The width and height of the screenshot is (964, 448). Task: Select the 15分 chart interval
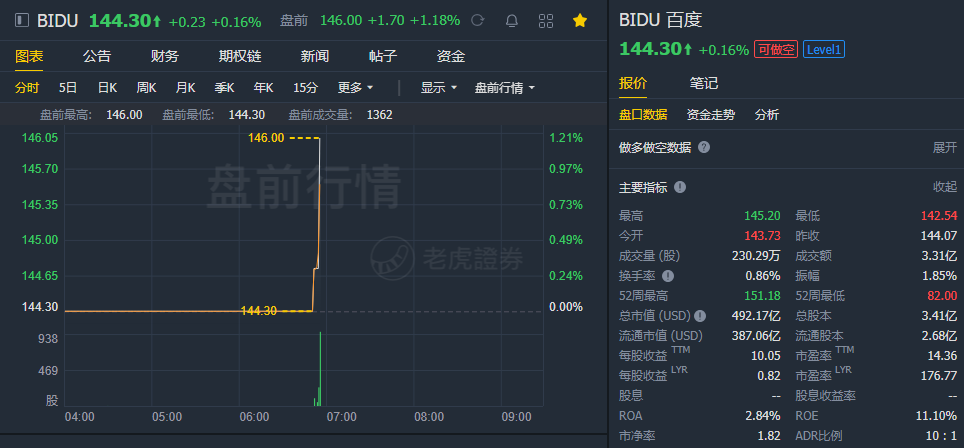306,87
